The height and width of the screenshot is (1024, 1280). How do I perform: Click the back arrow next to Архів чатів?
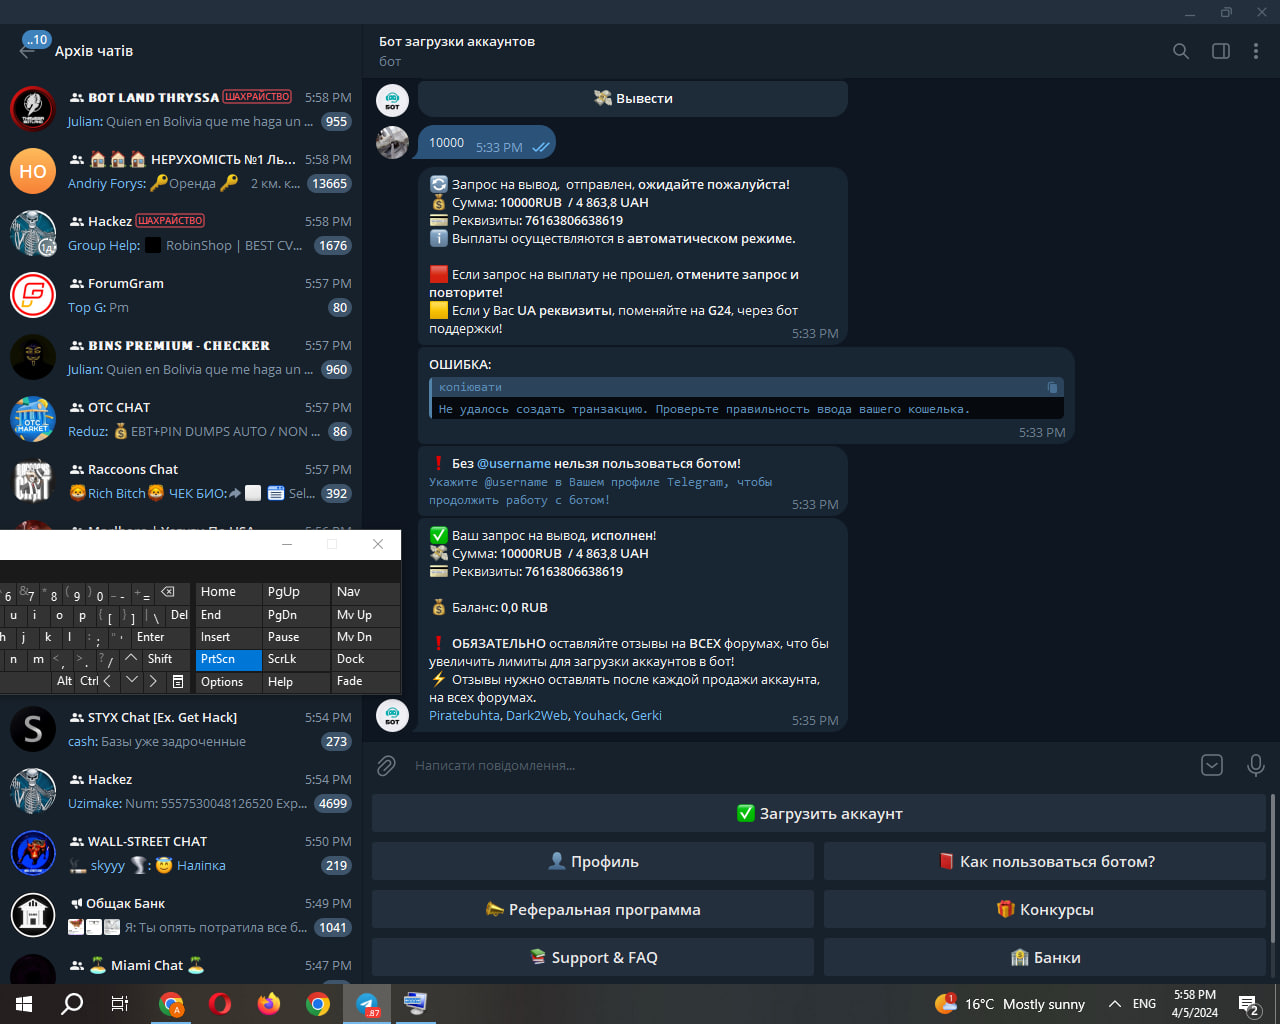pos(27,51)
